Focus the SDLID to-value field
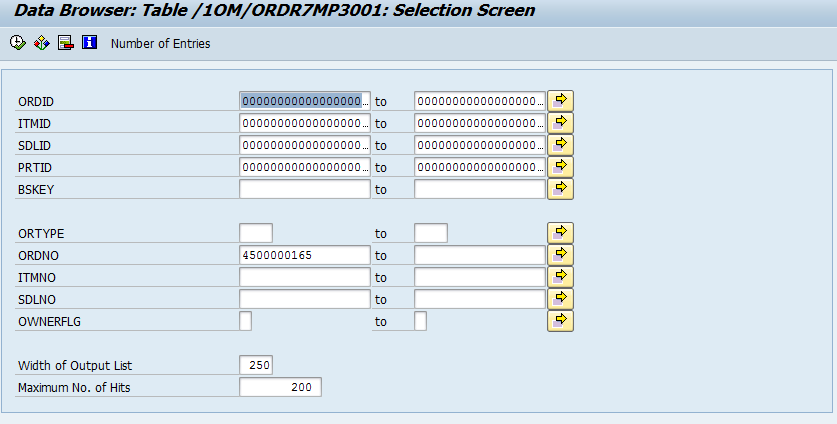Viewport: 837px width, 424px height. 480,145
